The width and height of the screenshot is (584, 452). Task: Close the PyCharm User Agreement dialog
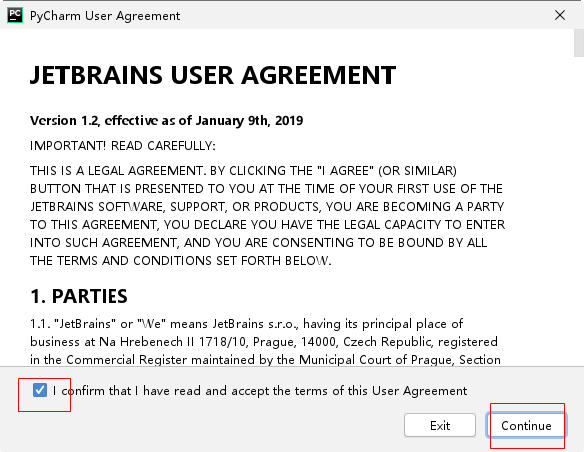click(x=560, y=15)
